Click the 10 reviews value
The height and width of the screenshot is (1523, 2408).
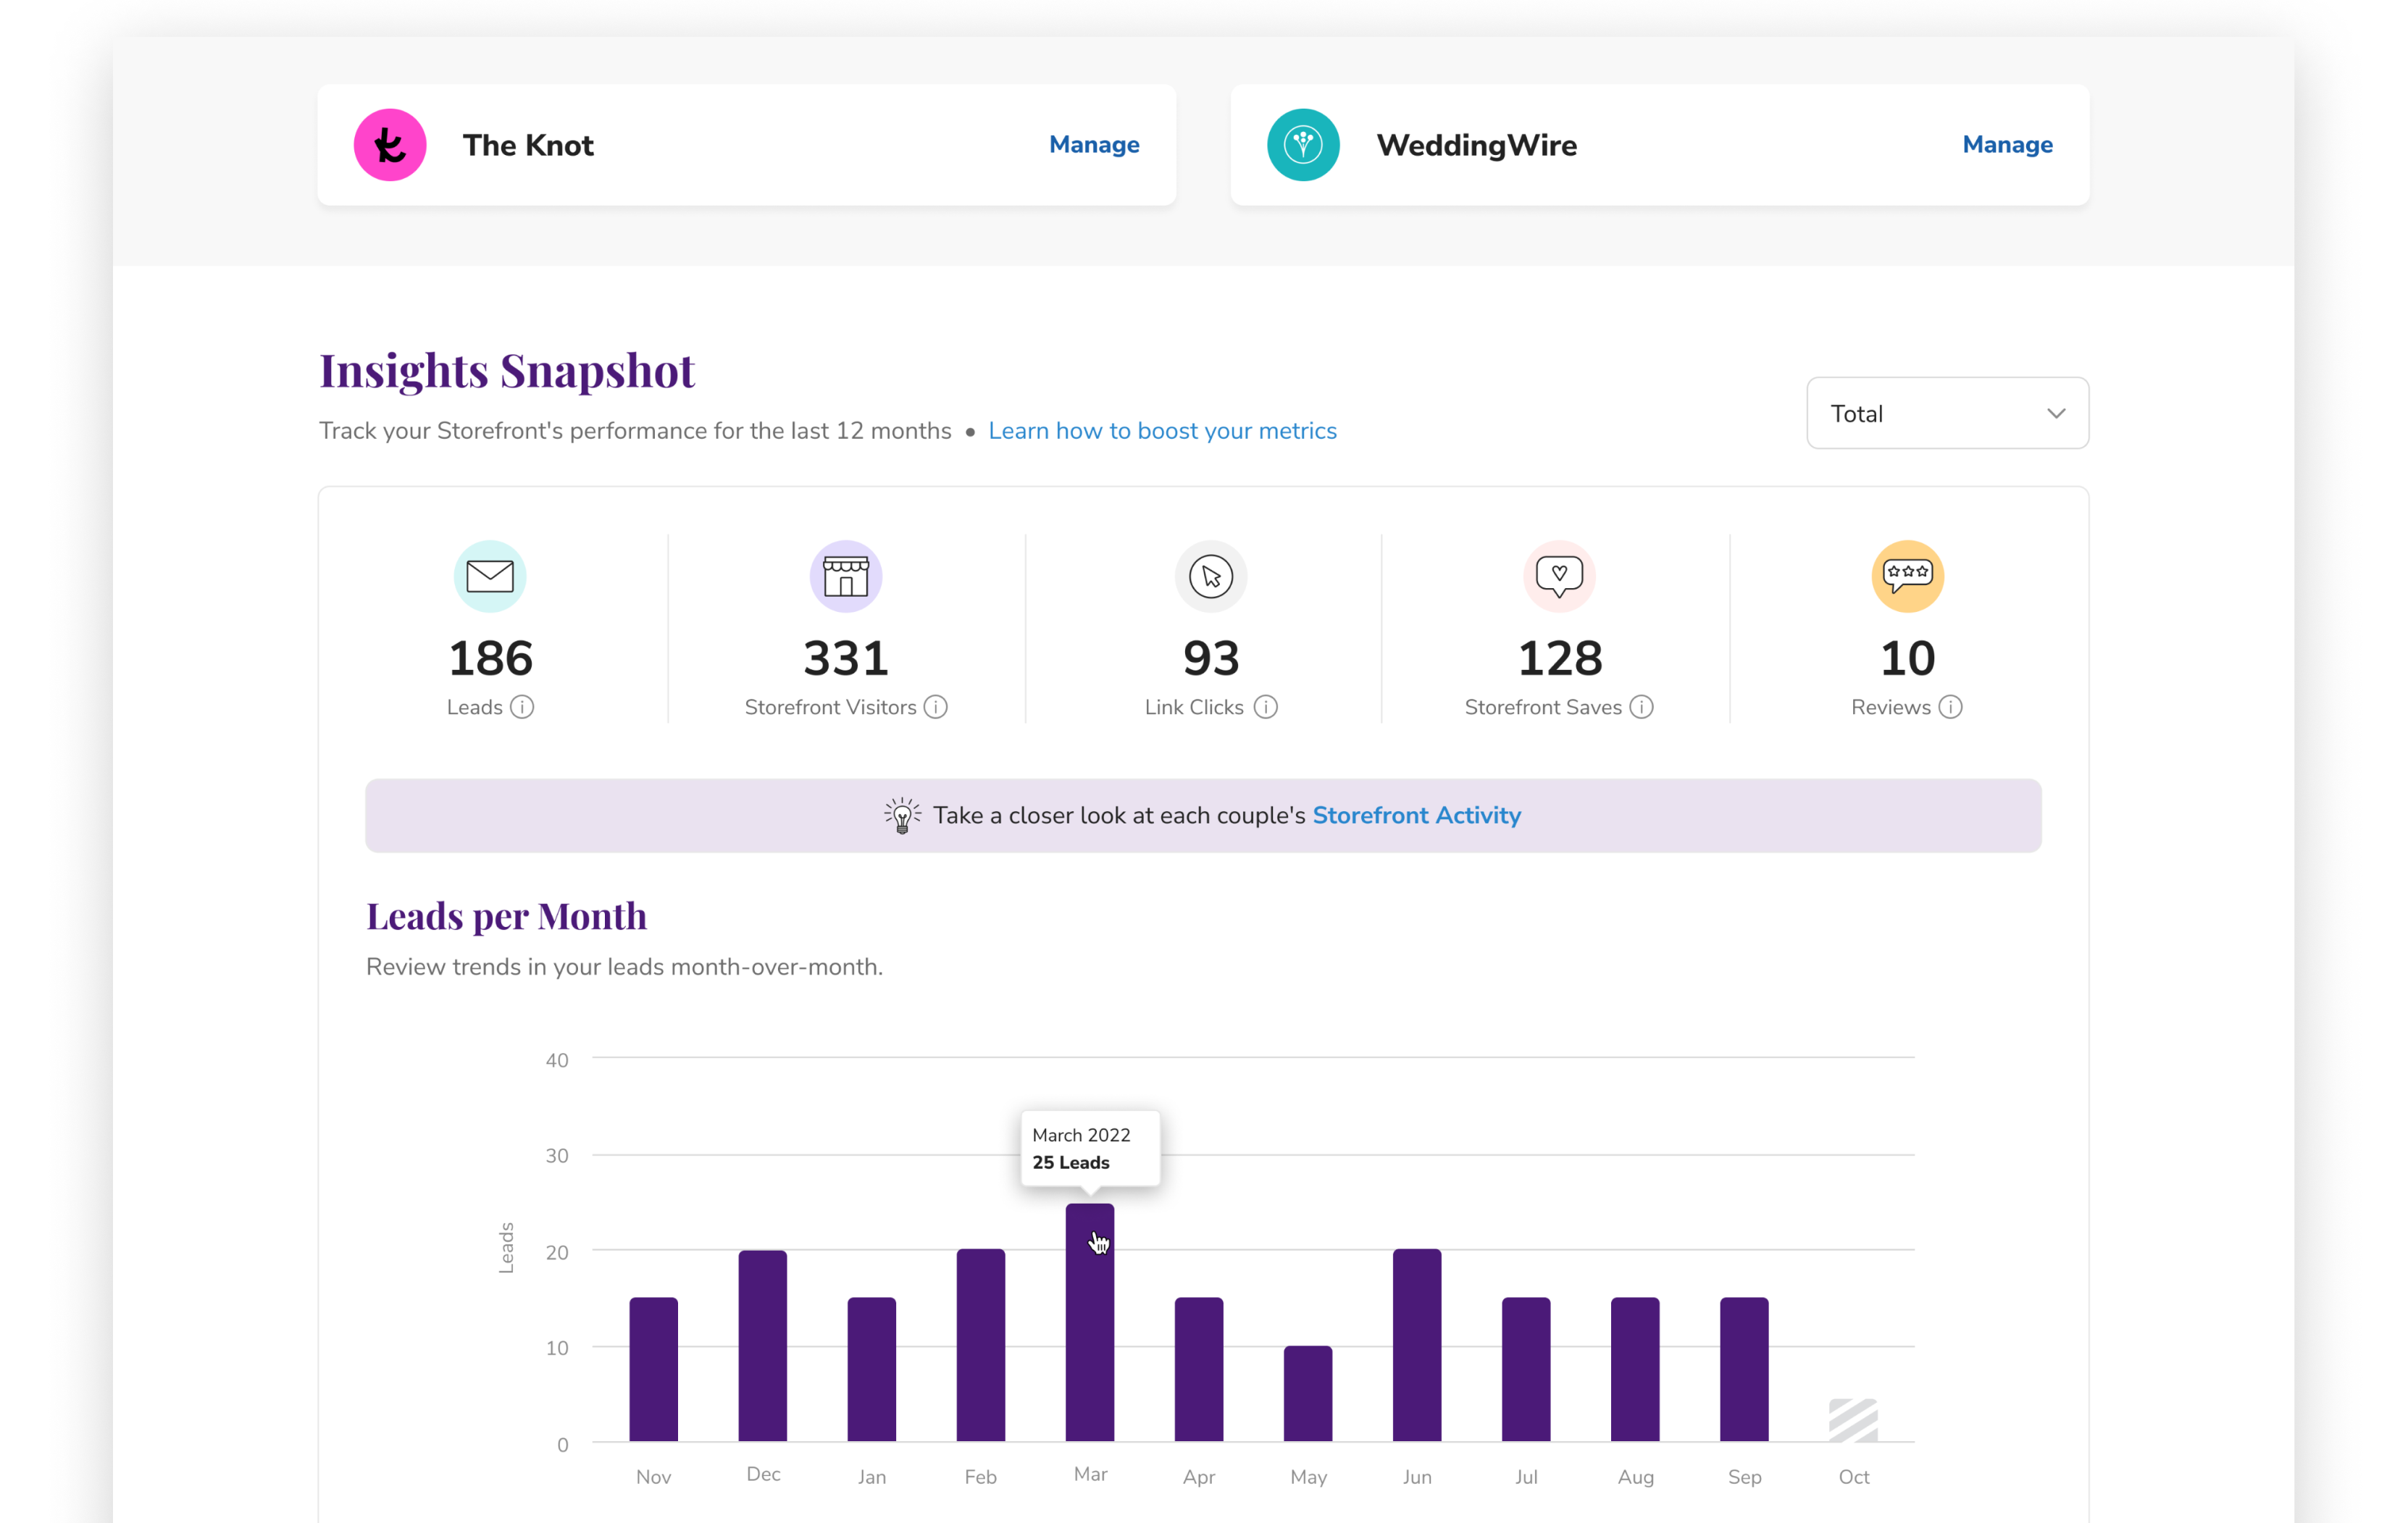point(1907,658)
